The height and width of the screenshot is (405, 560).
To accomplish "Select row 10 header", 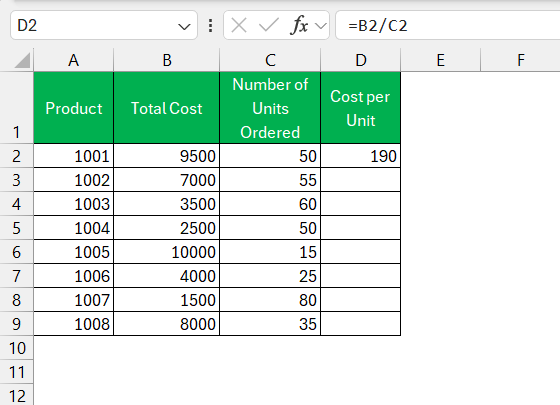I will (16, 348).
